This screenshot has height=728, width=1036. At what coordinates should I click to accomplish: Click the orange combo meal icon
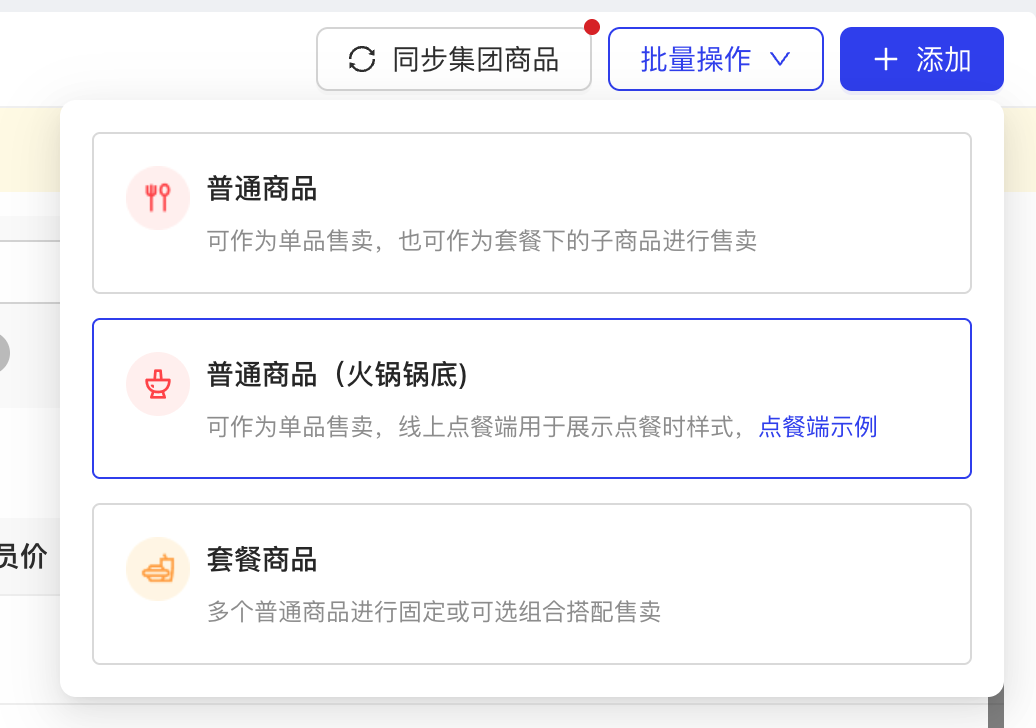[158, 569]
